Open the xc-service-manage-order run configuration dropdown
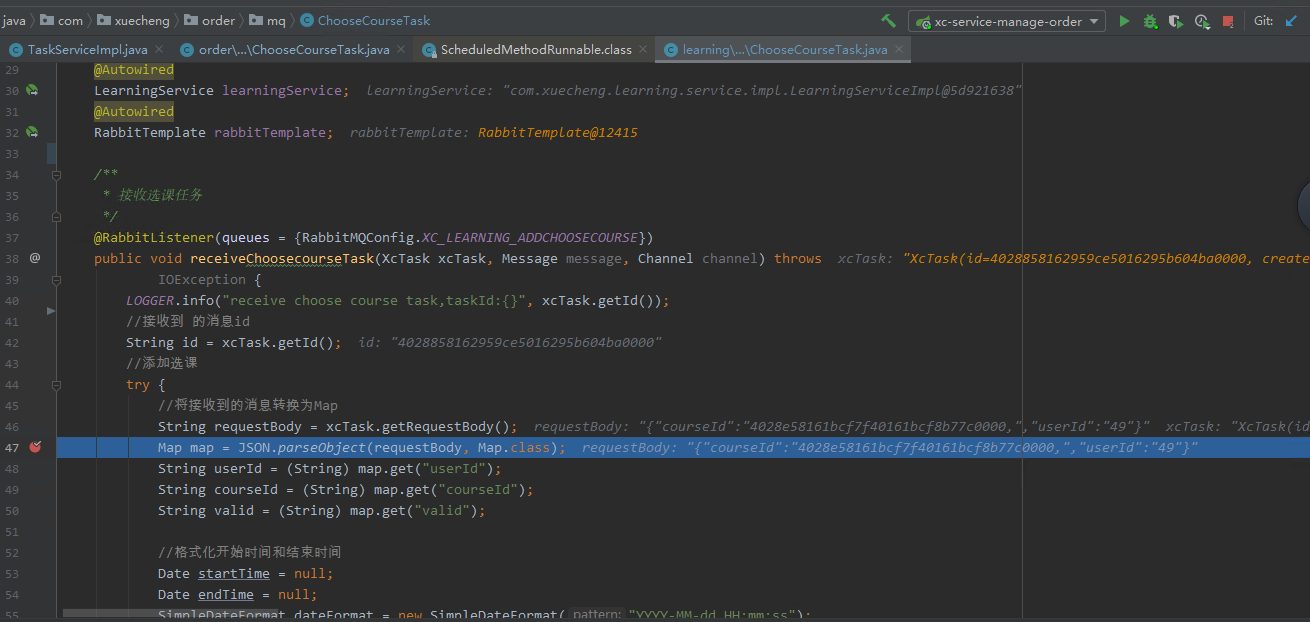 pyautogui.click(x=1006, y=21)
